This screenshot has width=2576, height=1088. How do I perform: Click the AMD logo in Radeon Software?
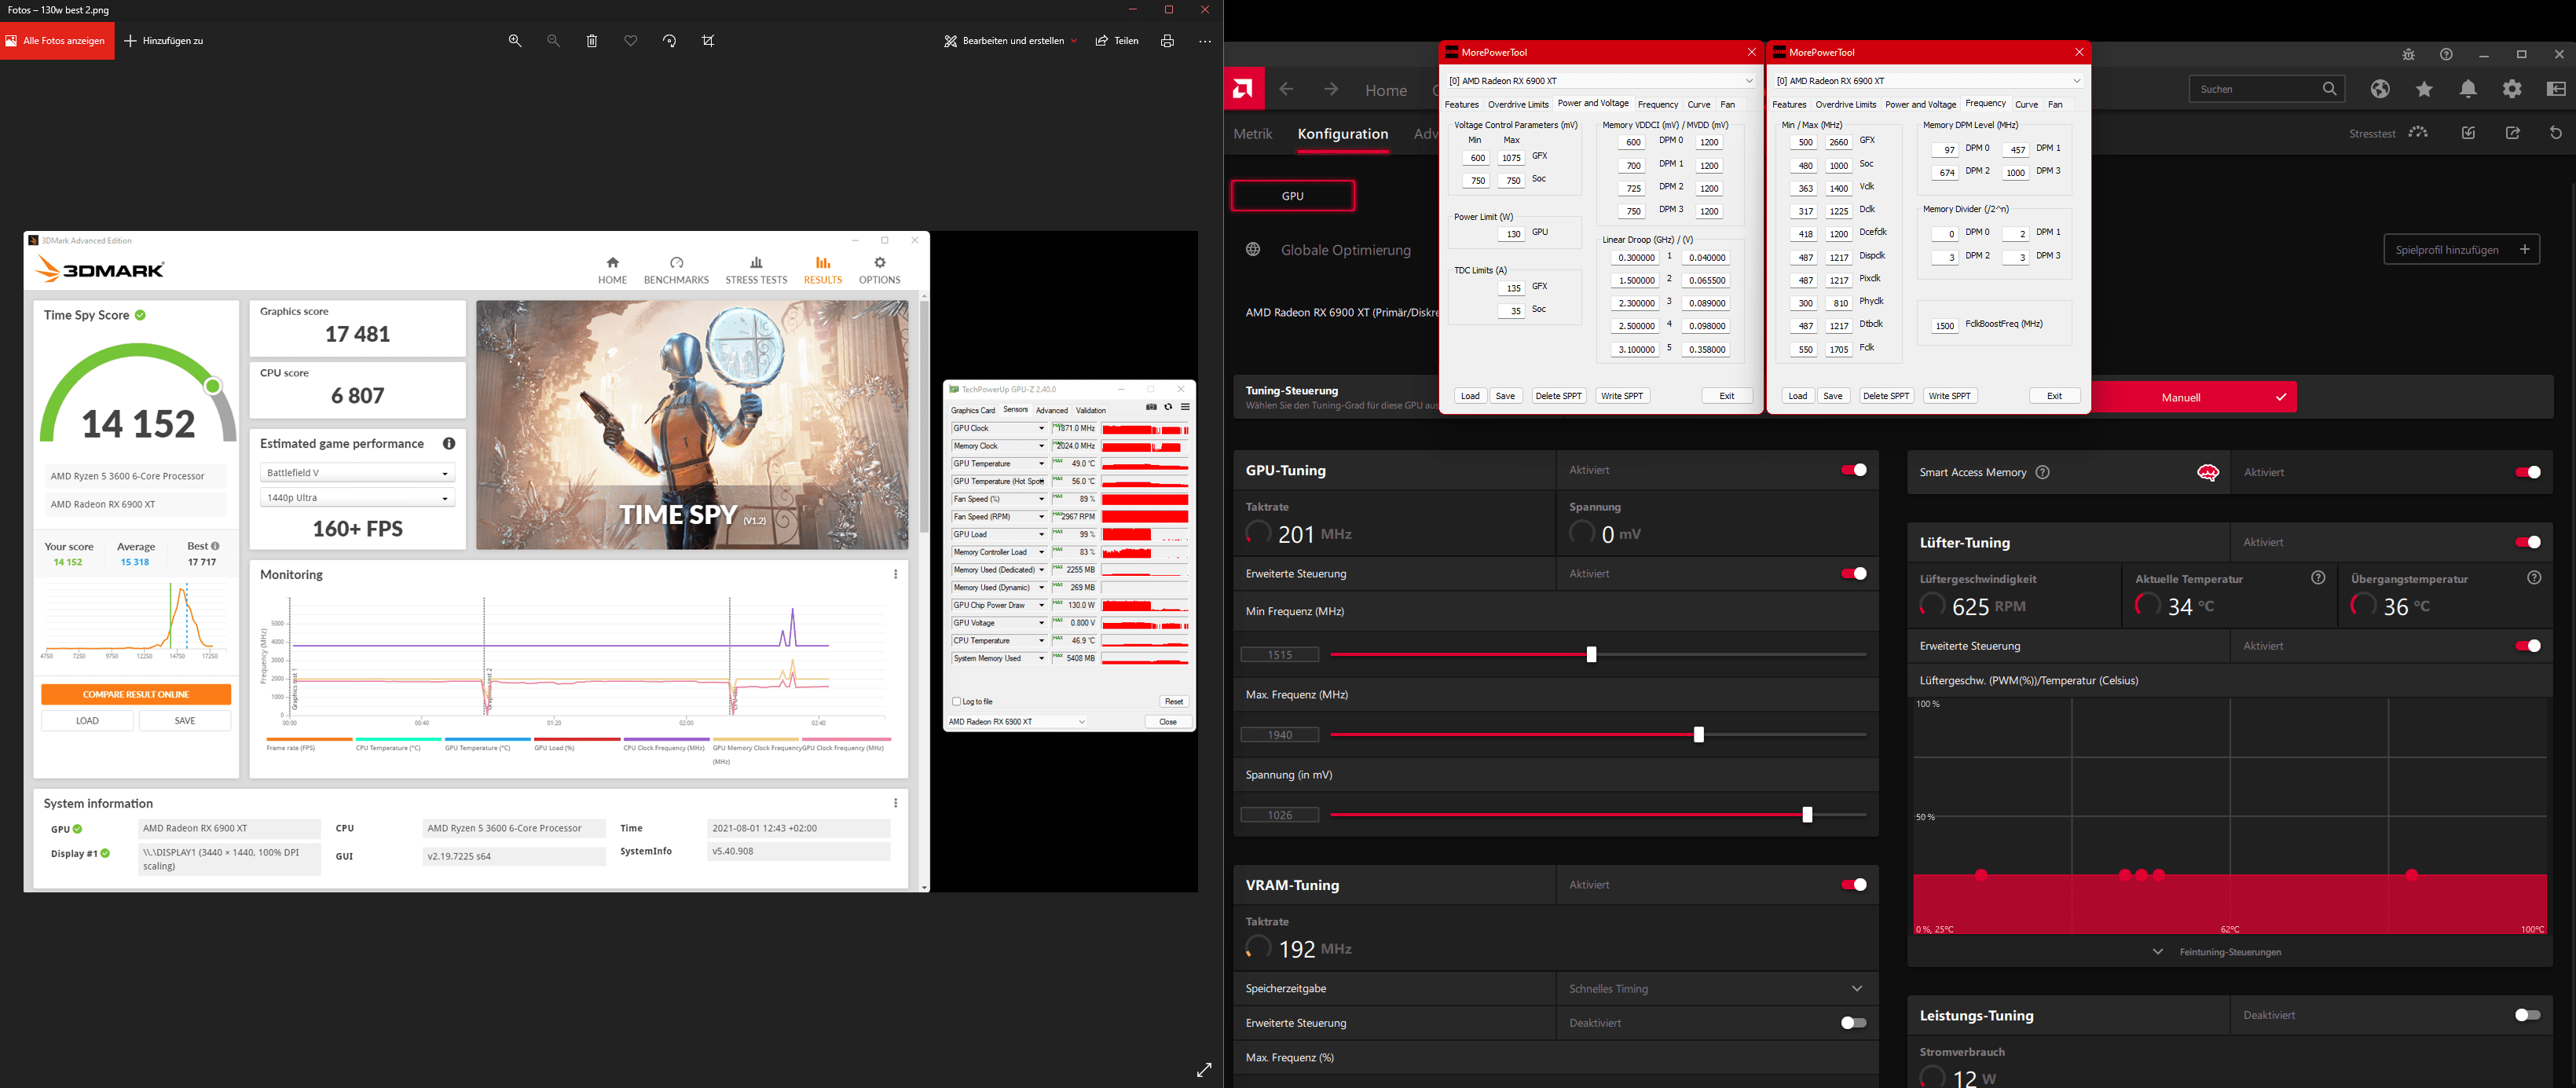(1244, 89)
